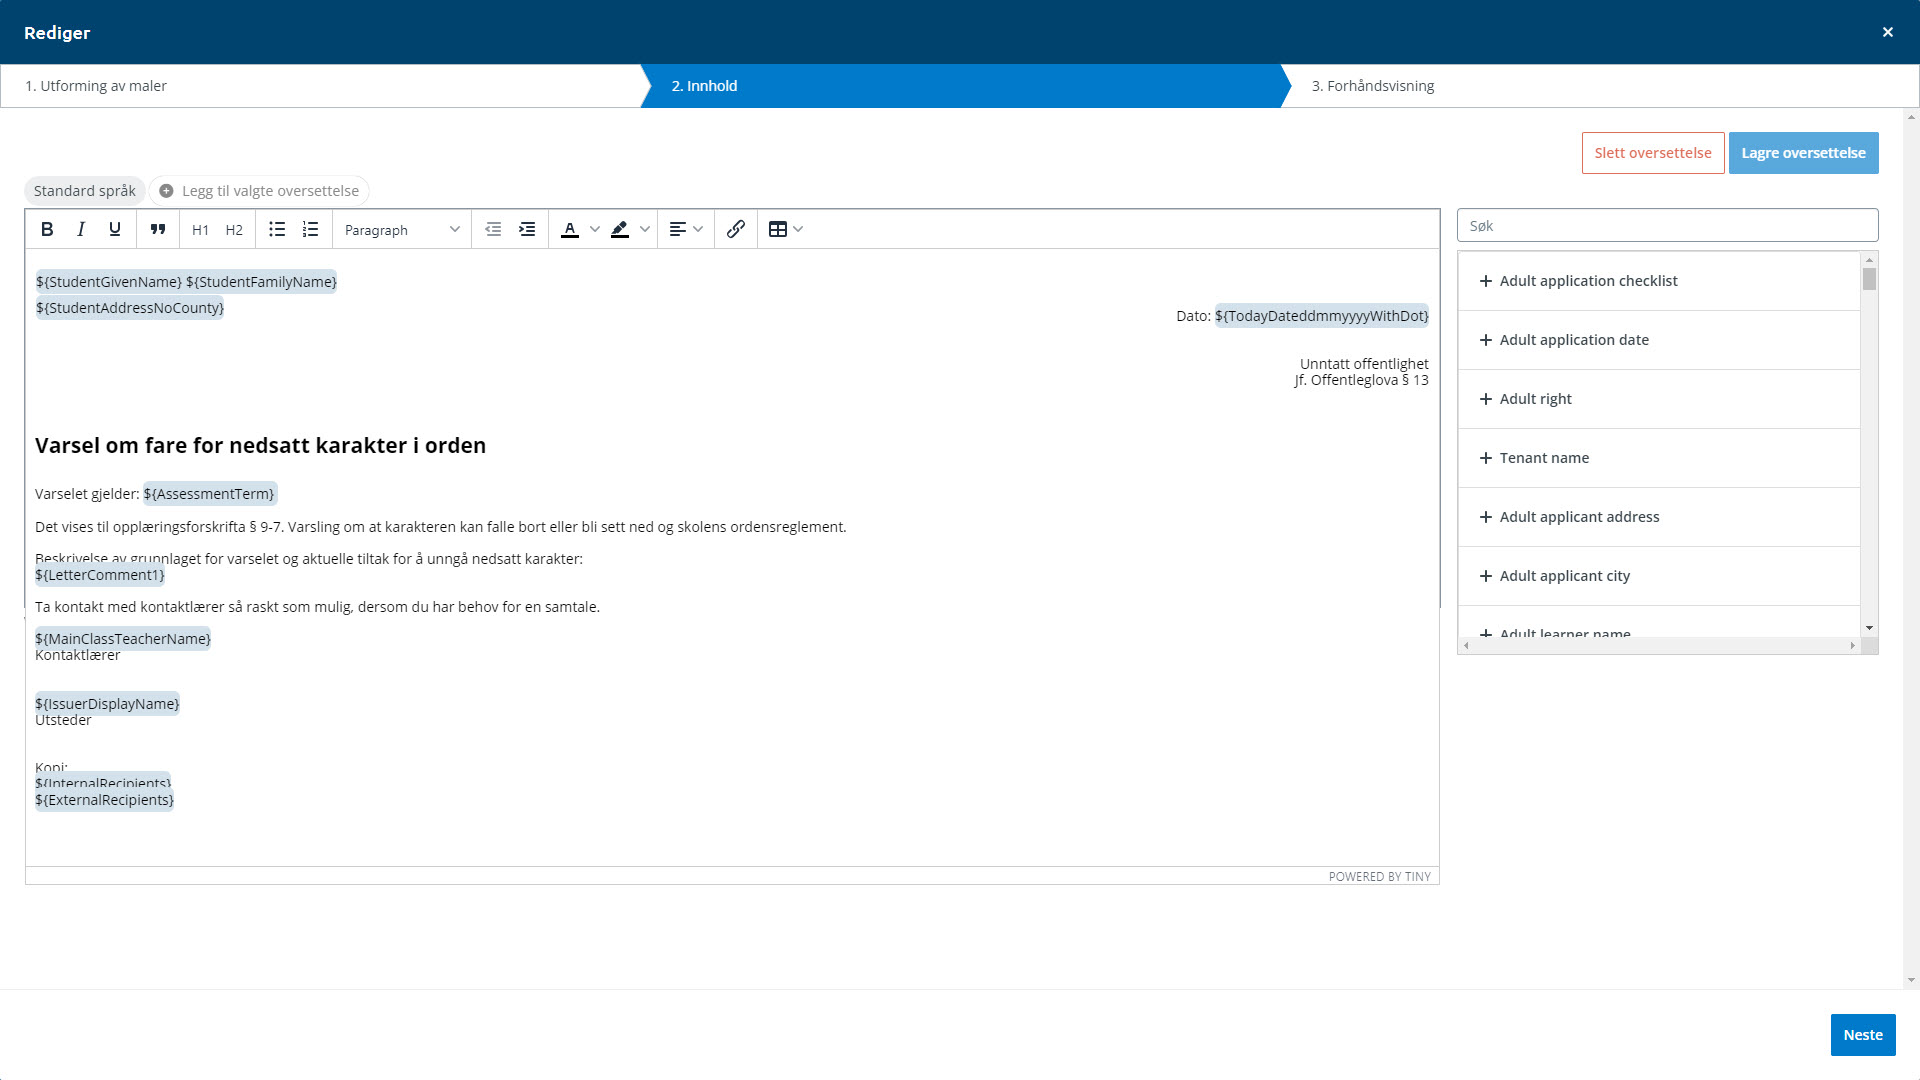The height and width of the screenshot is (1080, 1920).
Task: Click Legg til valgte oversettelse
Action: [x=260, y=191]
